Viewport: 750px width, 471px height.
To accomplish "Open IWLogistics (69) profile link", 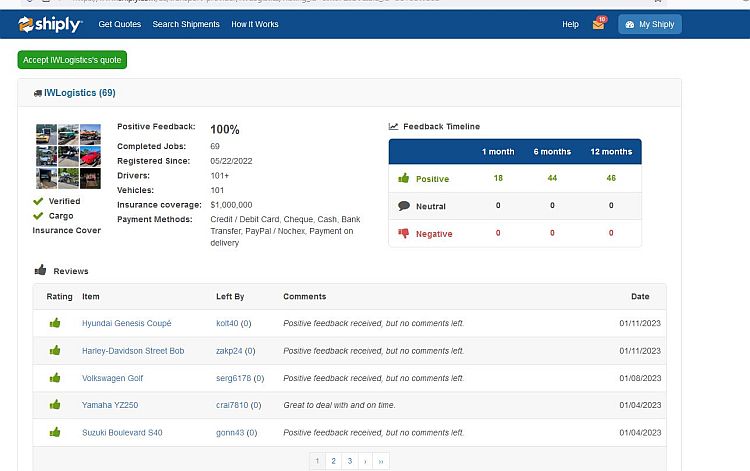I will (79, 93).
